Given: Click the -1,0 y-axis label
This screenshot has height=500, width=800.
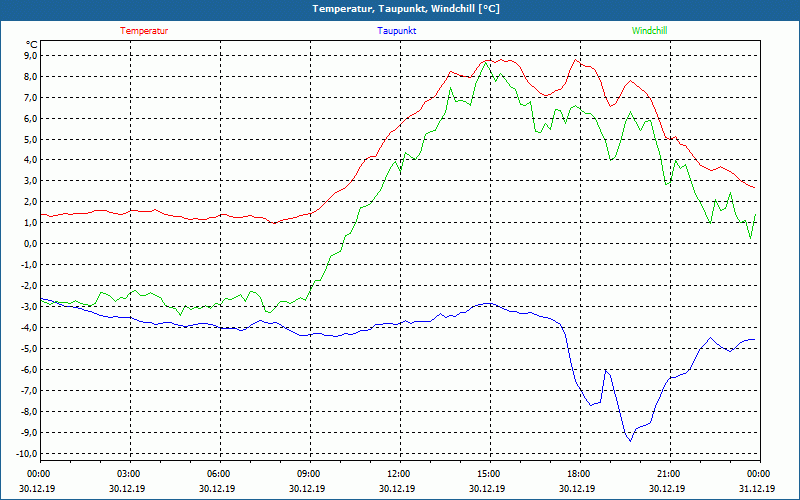Looking at the screenshot, I should coord(30,264).
